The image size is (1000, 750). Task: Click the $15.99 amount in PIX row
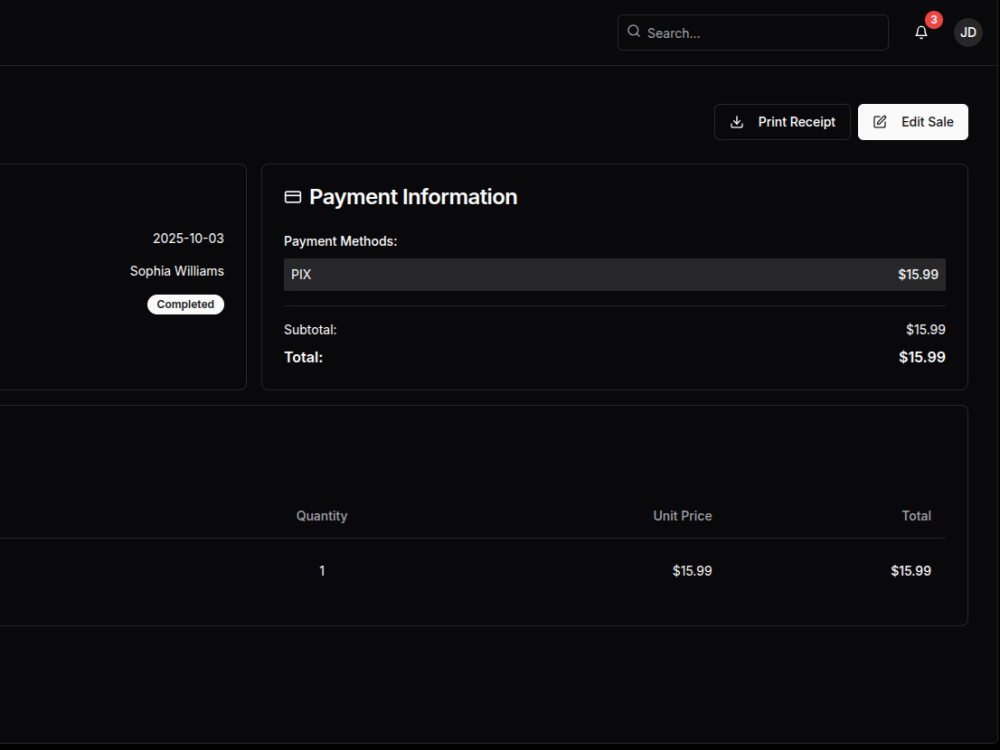point(918,275)
